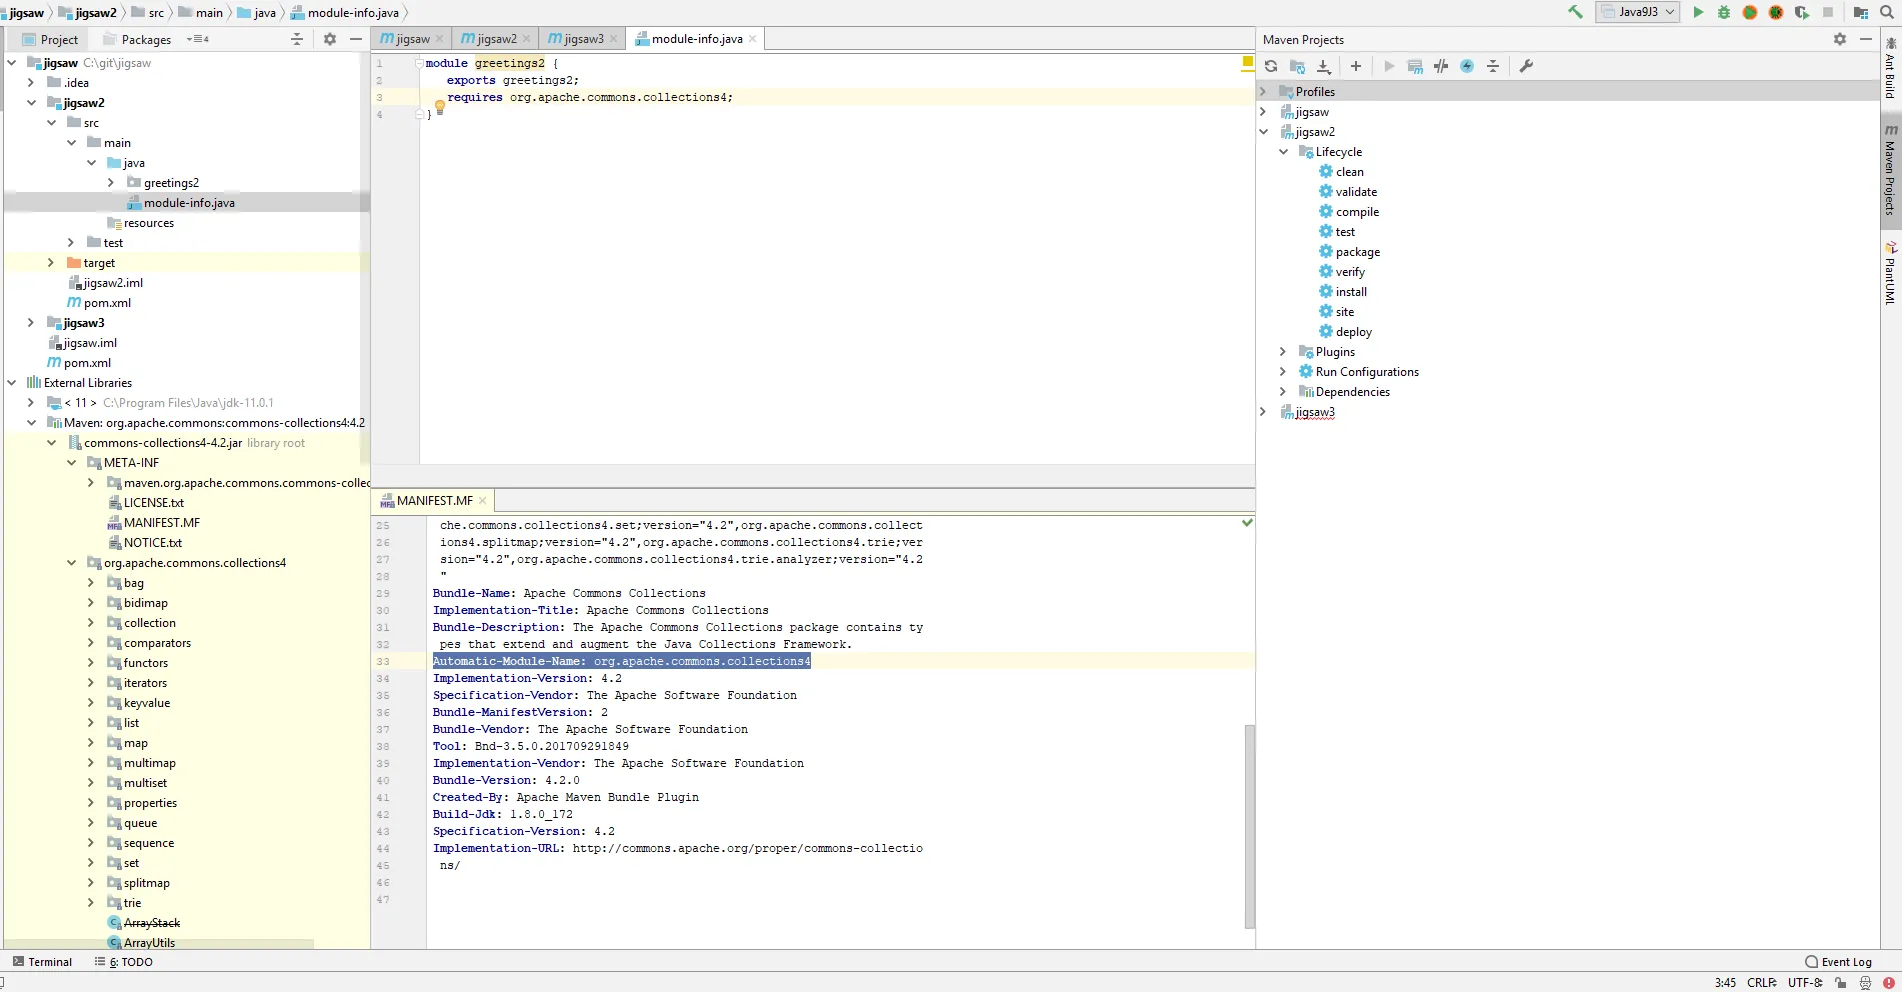This screenshot has height=992, width=1902.
Task: Reimport all Maven projects using the refresh icon
Action: tap(1270, 66)
